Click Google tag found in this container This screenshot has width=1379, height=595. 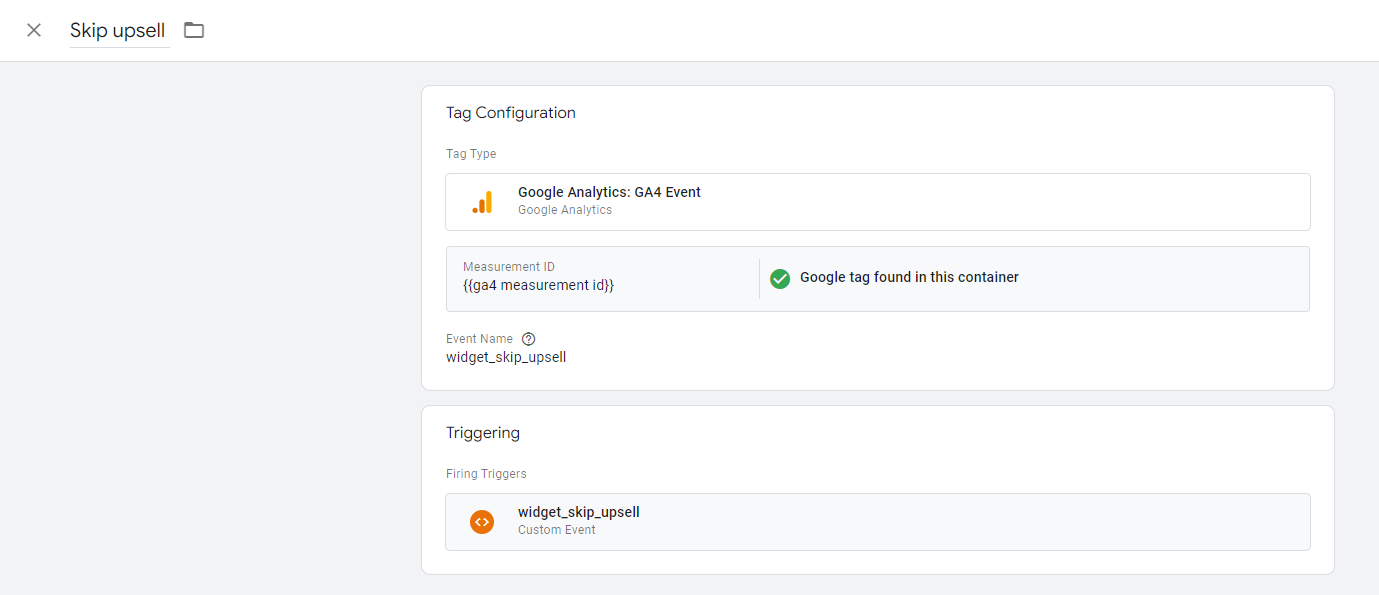coord(909,278)
